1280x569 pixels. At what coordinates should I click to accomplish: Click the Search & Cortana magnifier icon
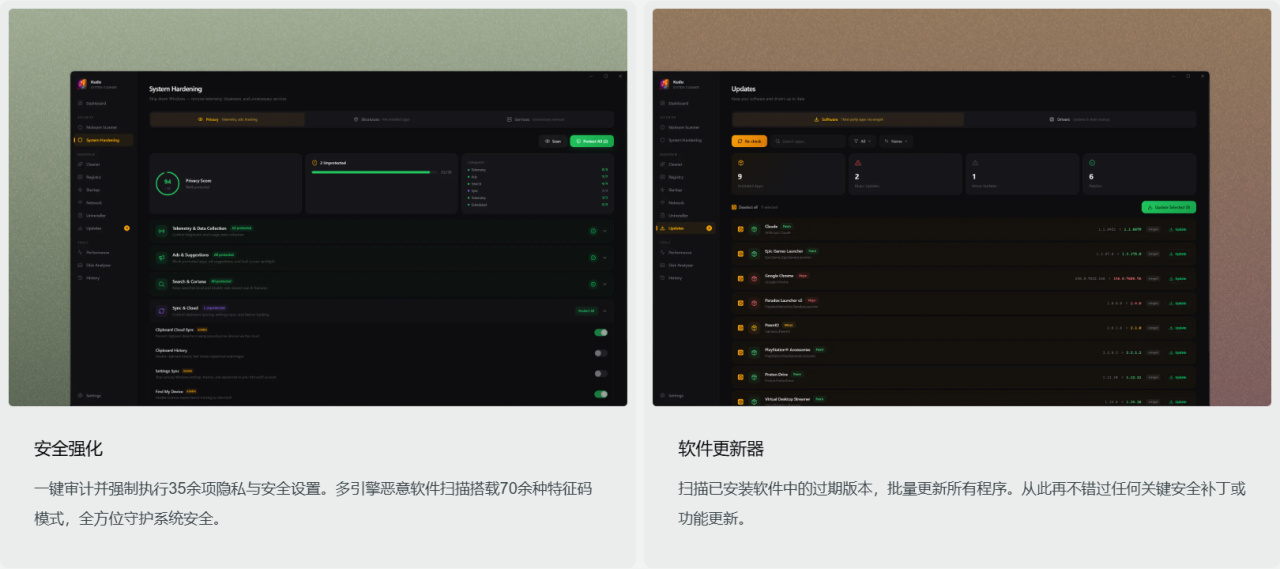coord(161,284)
